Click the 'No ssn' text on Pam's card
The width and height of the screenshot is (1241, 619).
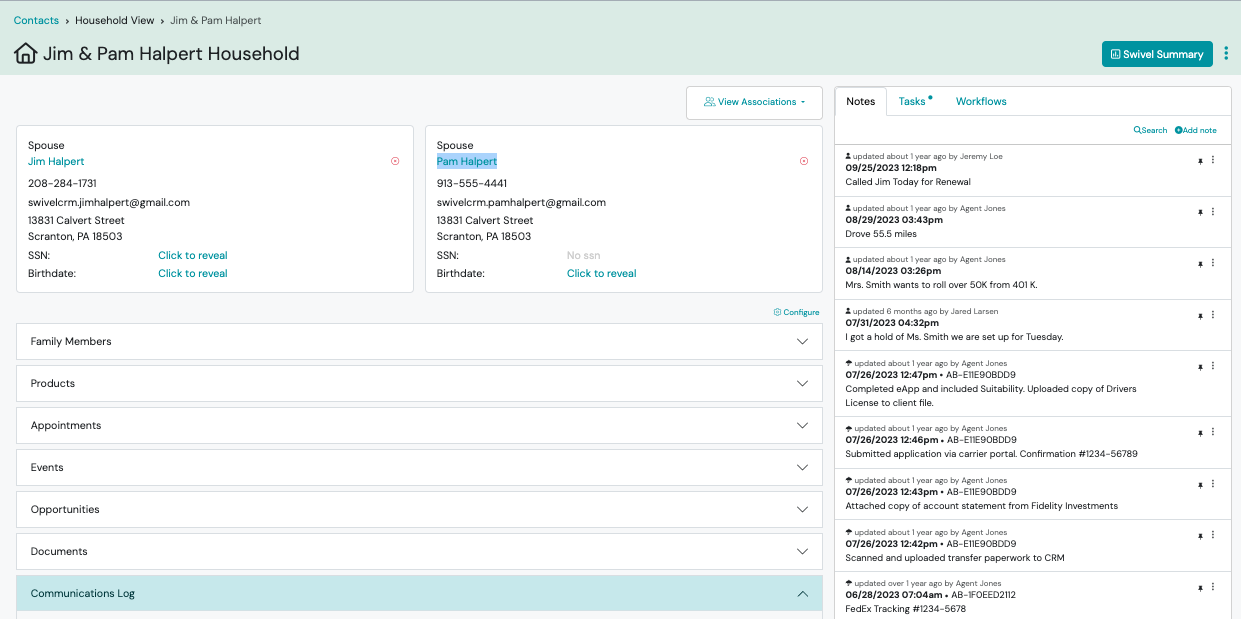tap(584, 255)
